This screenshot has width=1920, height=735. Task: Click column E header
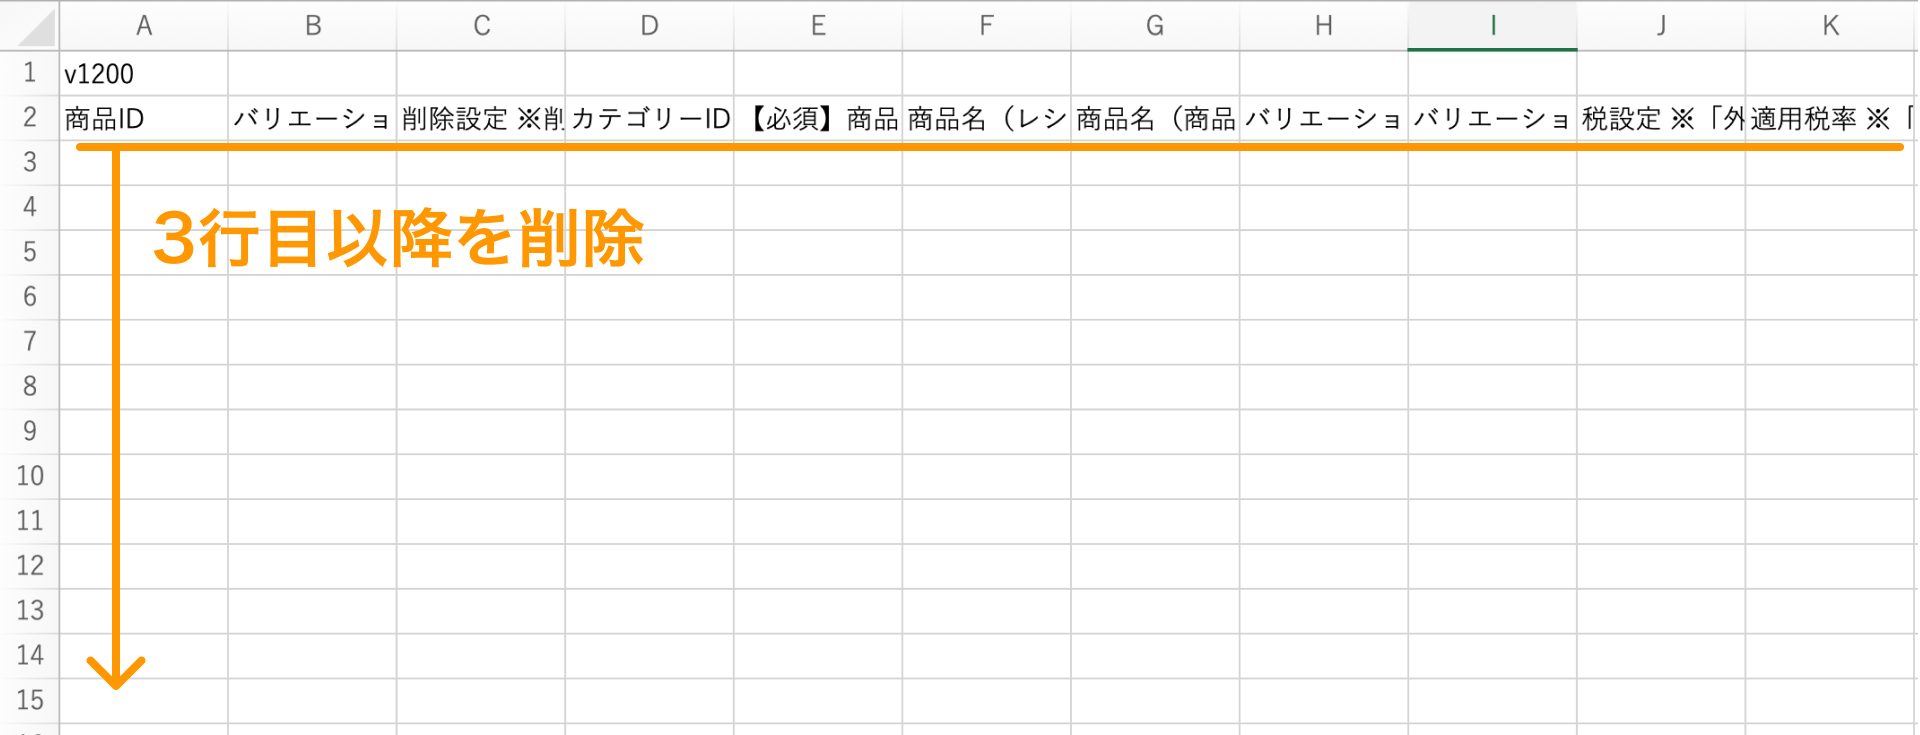click(818, 26)
